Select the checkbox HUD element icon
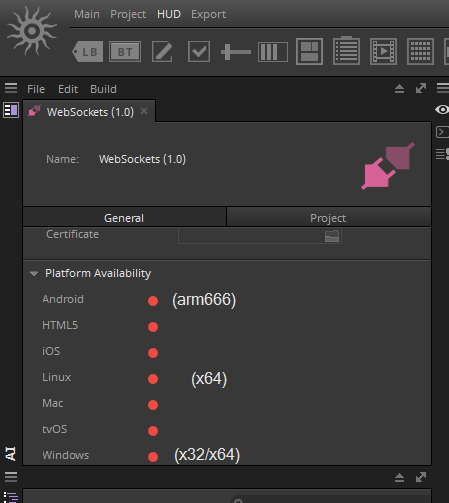 tap(199, 52)
